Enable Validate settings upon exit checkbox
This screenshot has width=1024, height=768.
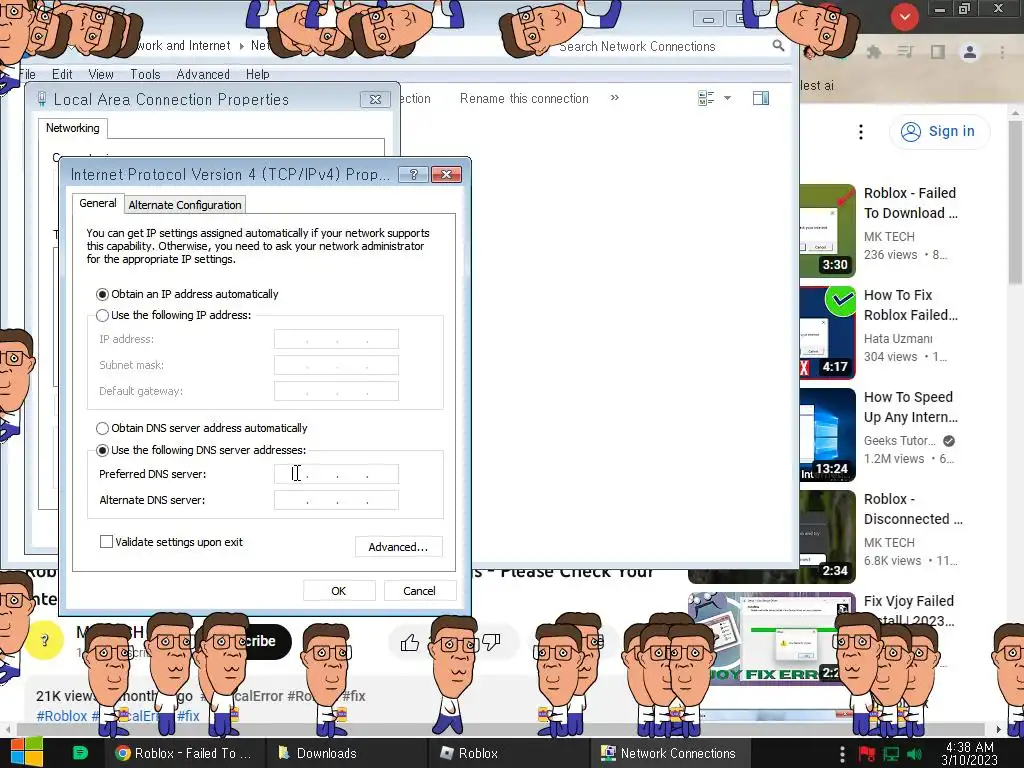106,541
